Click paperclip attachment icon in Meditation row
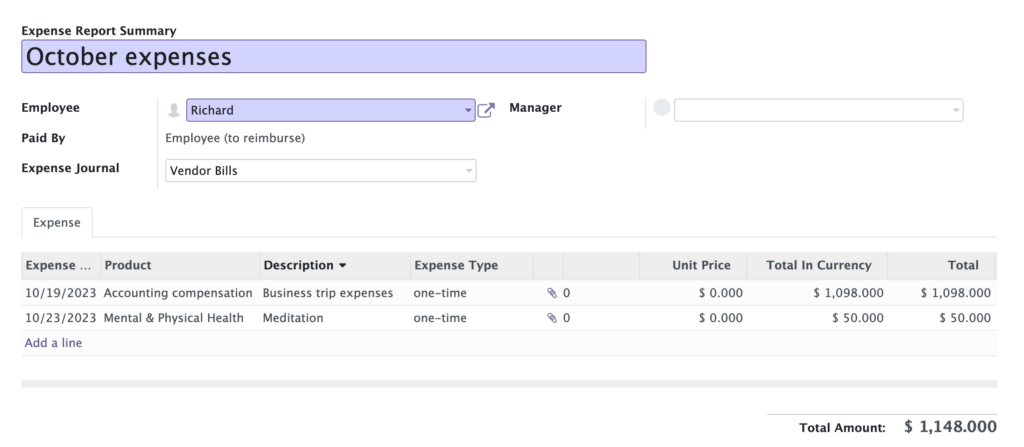 [x=552, y=318]
